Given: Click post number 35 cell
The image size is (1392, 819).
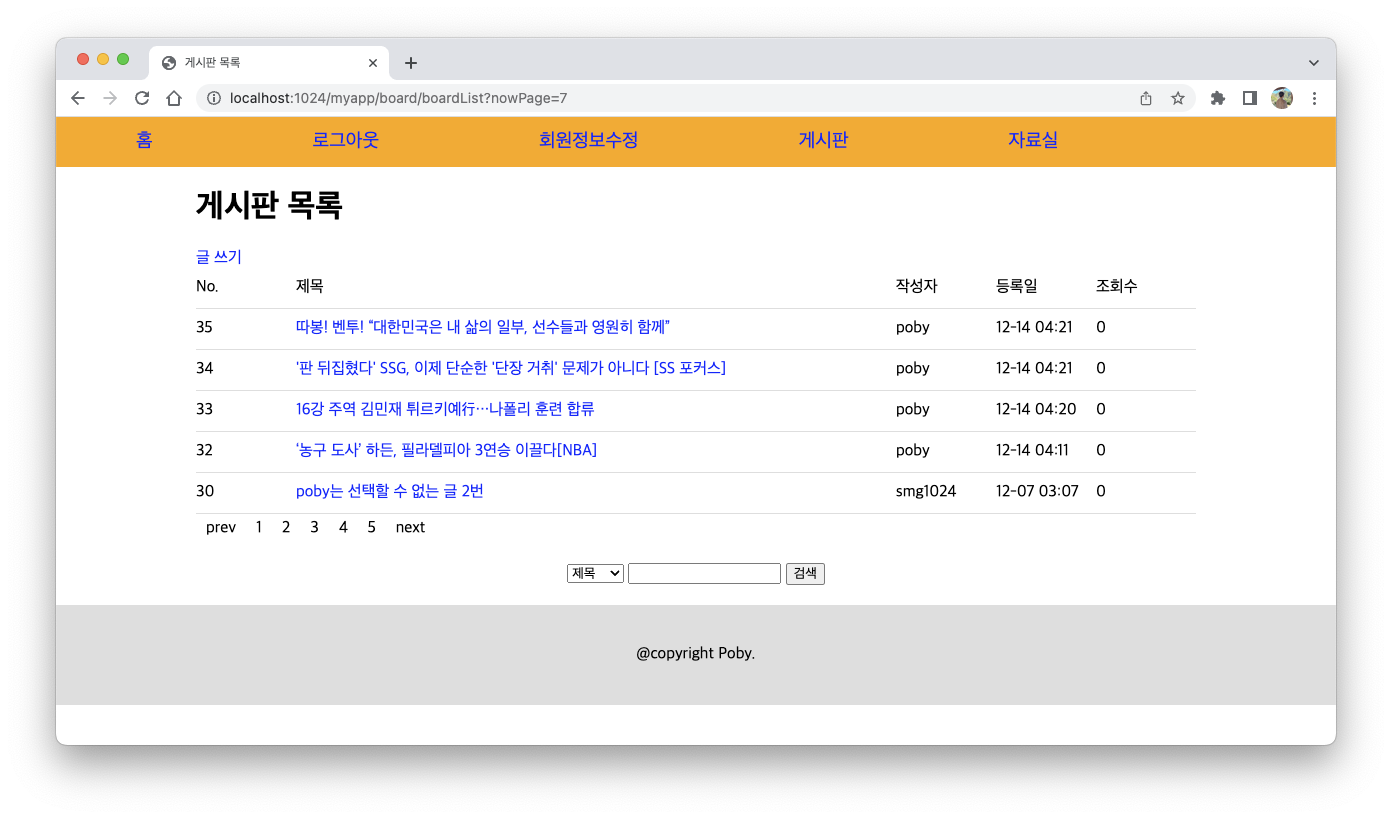Looking at the screenshot, I should pyautogui.click(x=205, y=327).
